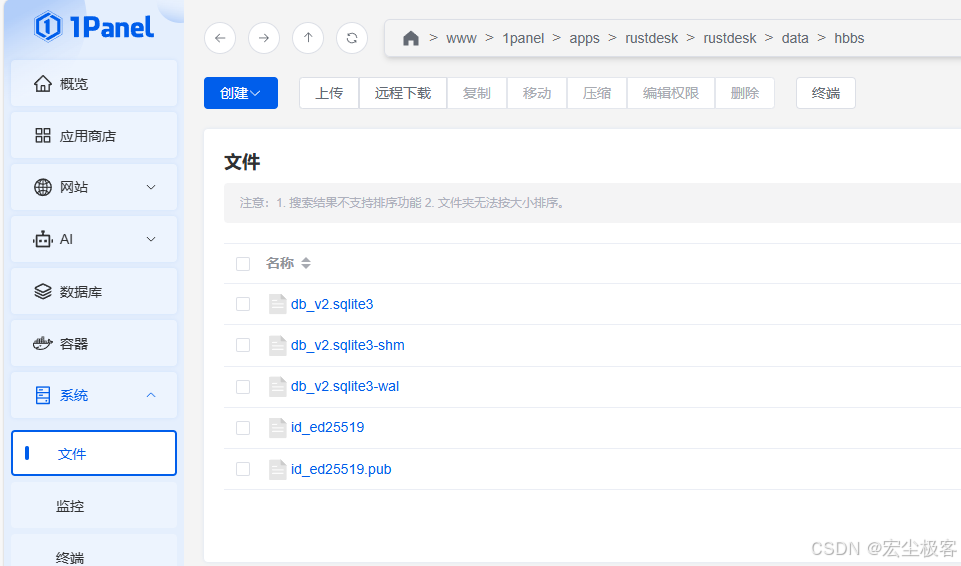Navigate to 1panel in breadcrumb
961x566 pixels.
[x=523, y=38]
